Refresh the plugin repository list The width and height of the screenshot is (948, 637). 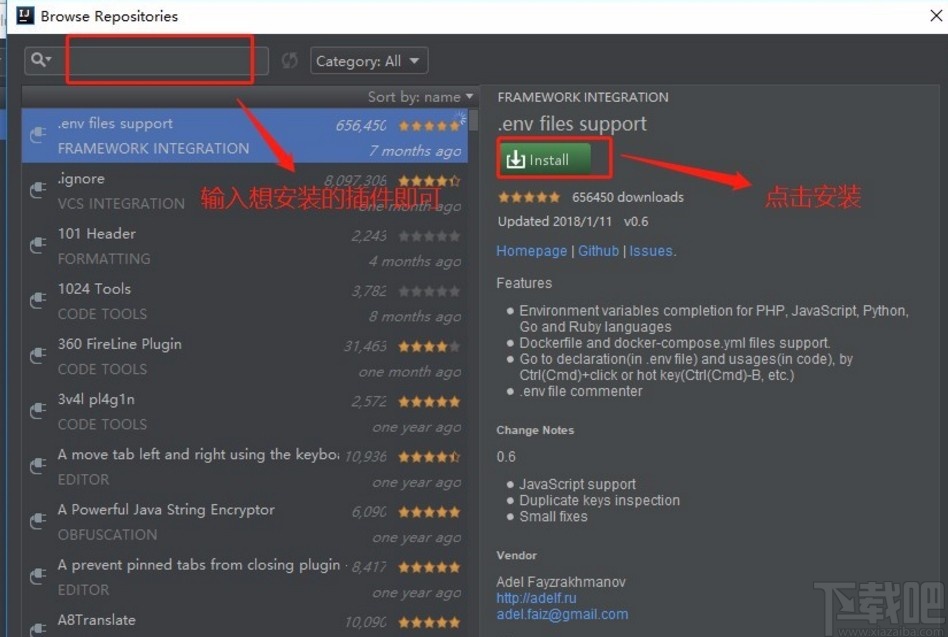pos(289,60)
